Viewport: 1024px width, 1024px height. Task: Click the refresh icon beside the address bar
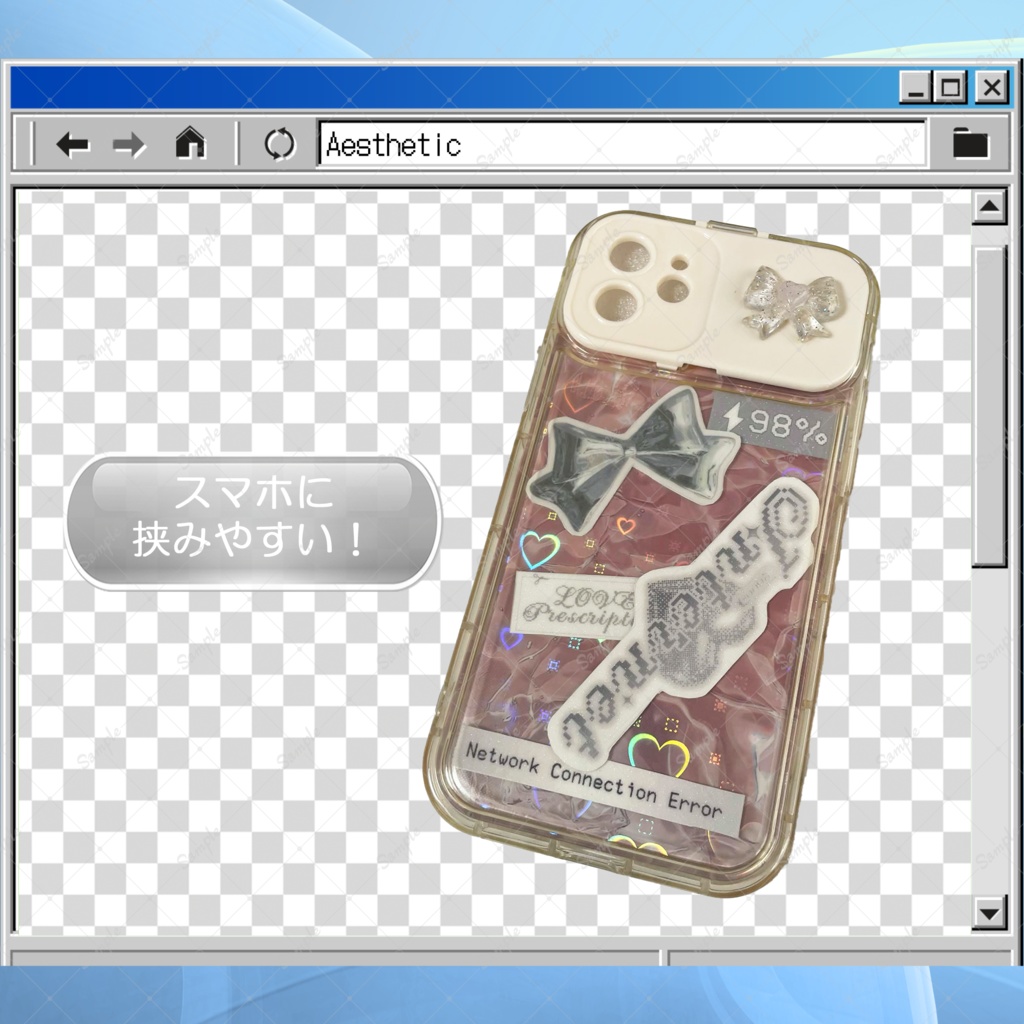point(281,144)
